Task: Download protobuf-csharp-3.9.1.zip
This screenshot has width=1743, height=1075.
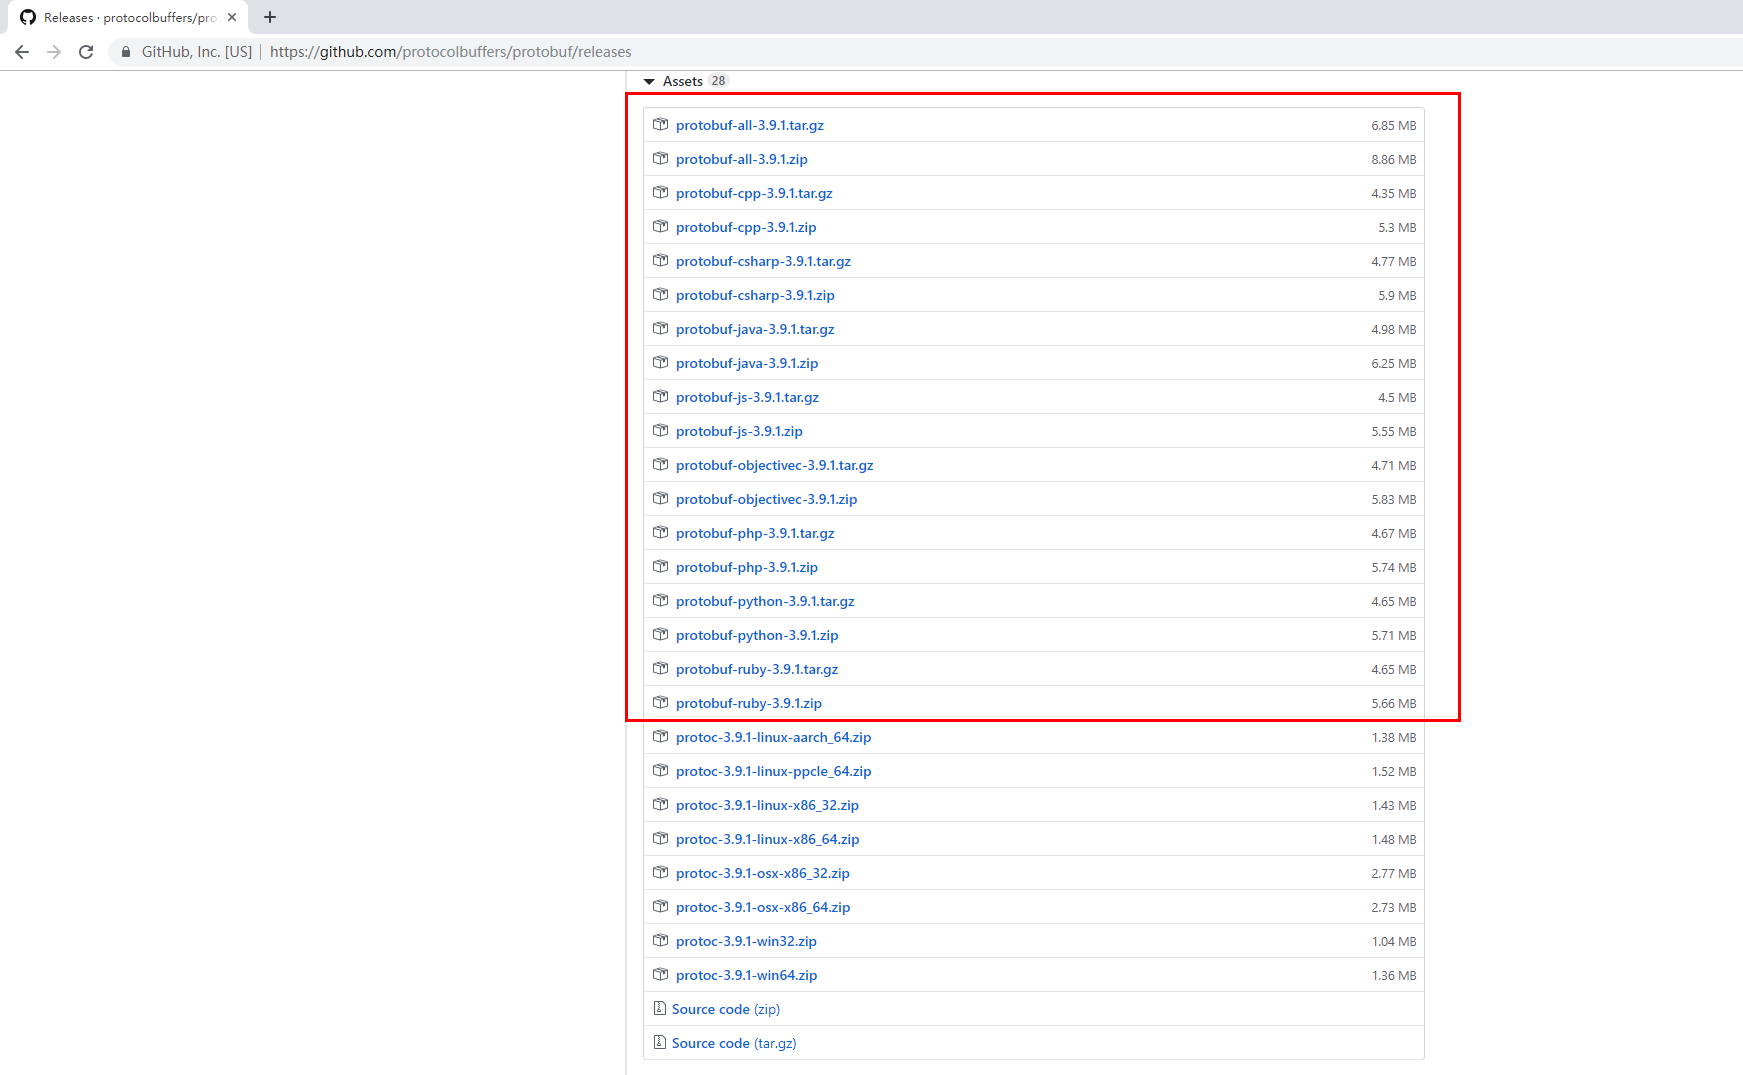Action: tap(755, 295)
